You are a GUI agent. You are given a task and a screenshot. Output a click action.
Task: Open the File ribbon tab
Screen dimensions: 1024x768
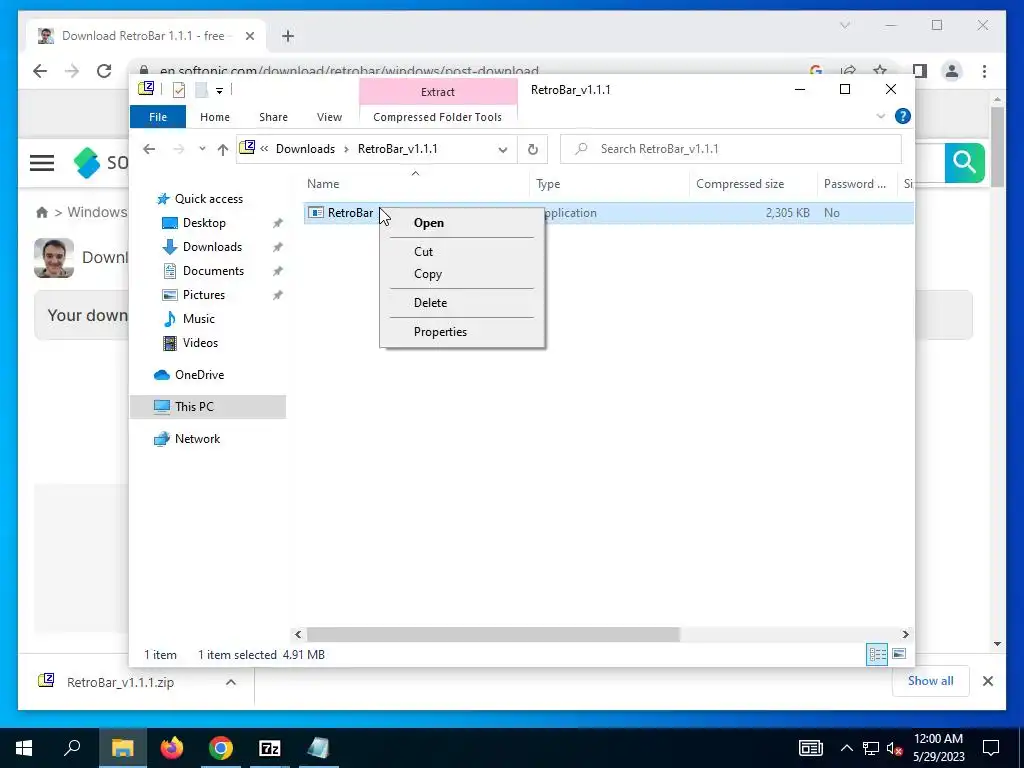coord(158,117)
